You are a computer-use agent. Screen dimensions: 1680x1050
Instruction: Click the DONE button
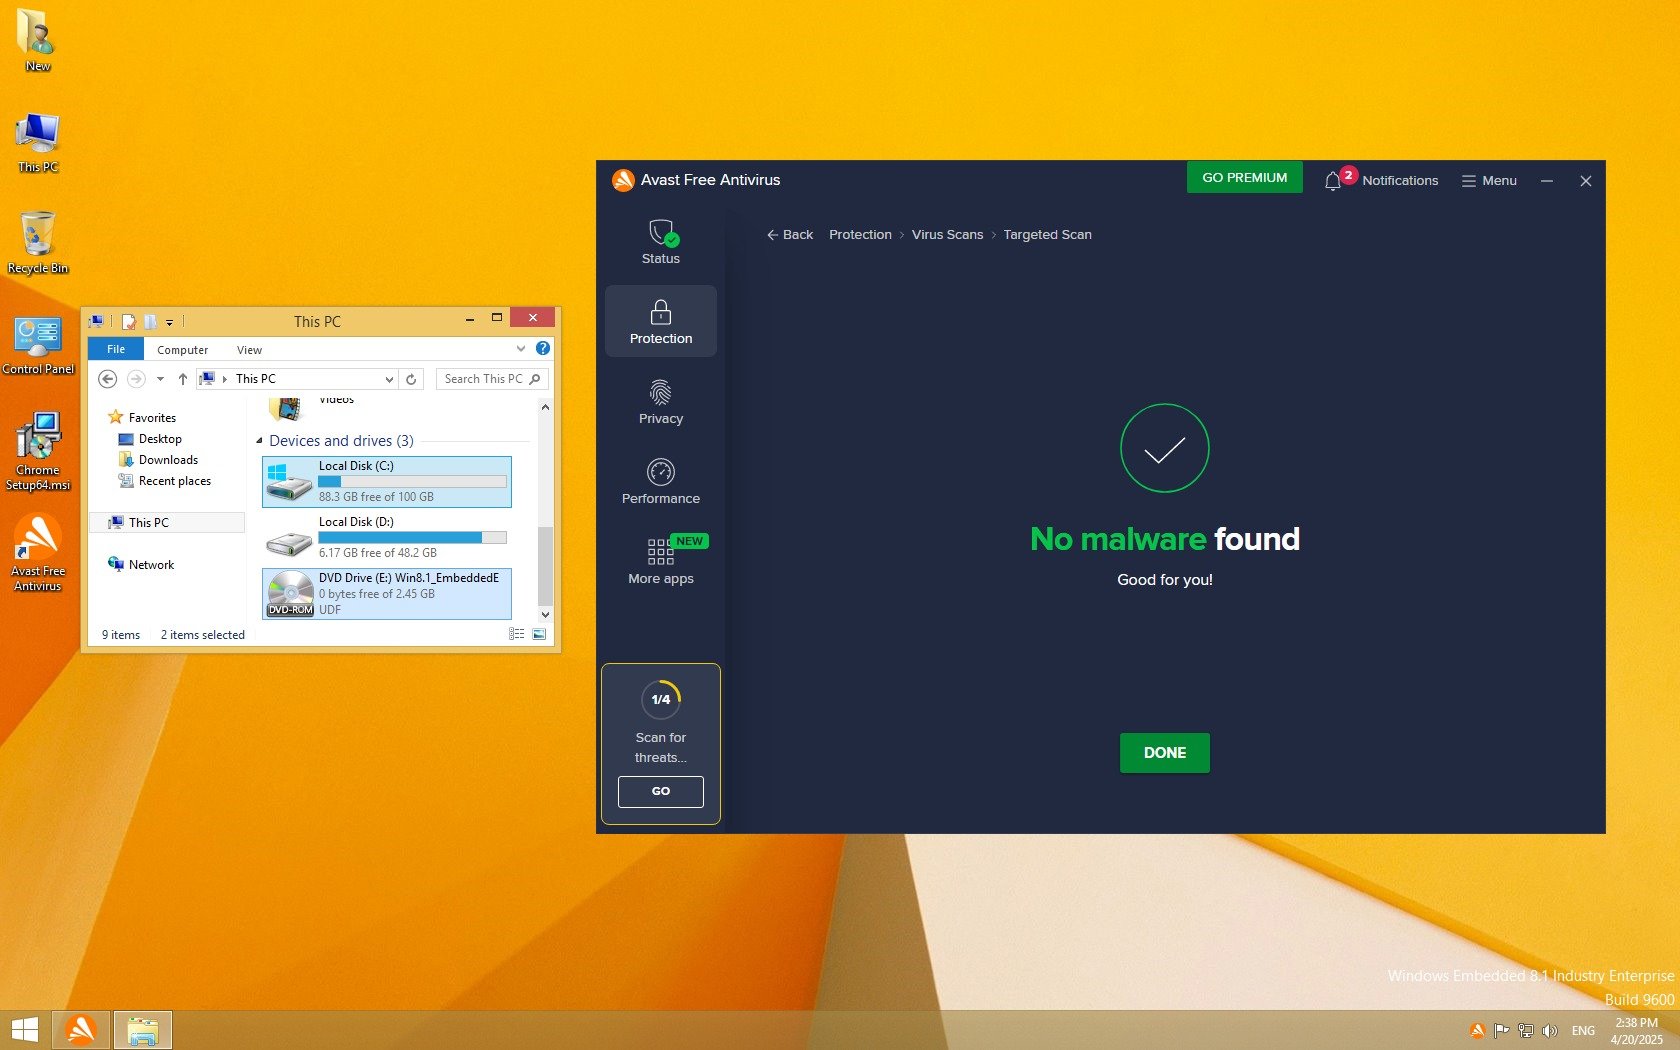(x=1164, y=753)
